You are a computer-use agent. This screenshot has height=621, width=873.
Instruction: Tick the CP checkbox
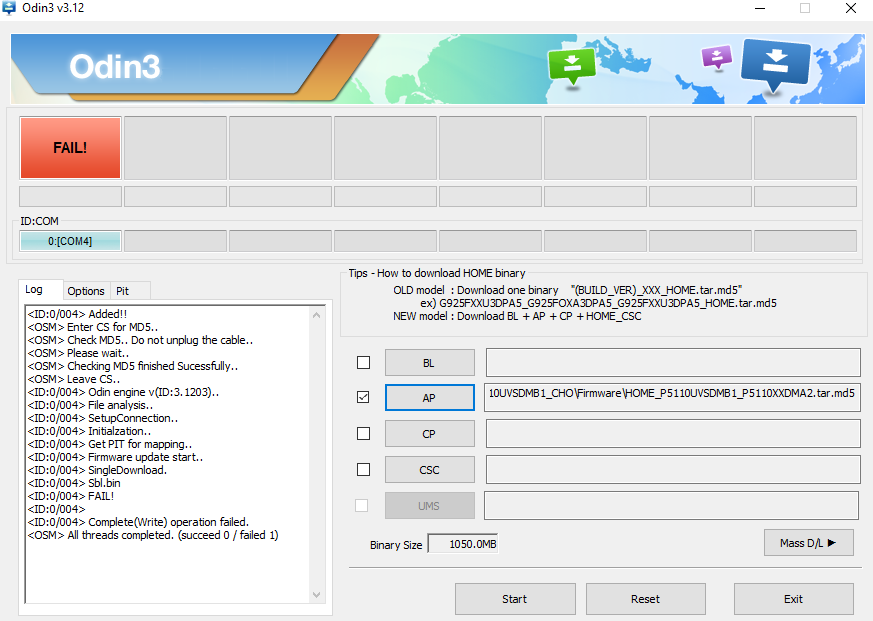pyautogui.click(x=363, y=433)
